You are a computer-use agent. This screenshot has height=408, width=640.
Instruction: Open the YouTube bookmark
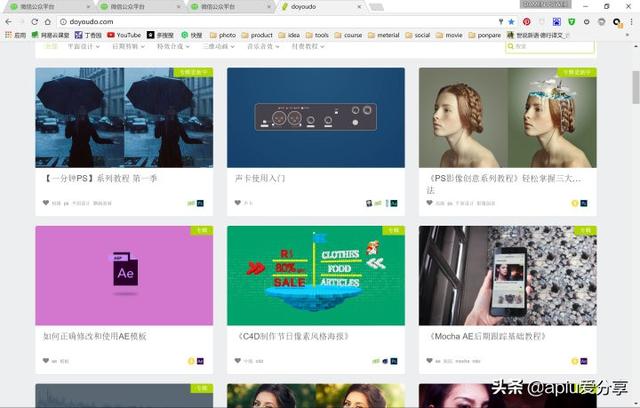pyautogui.click(x=124, y=35)
